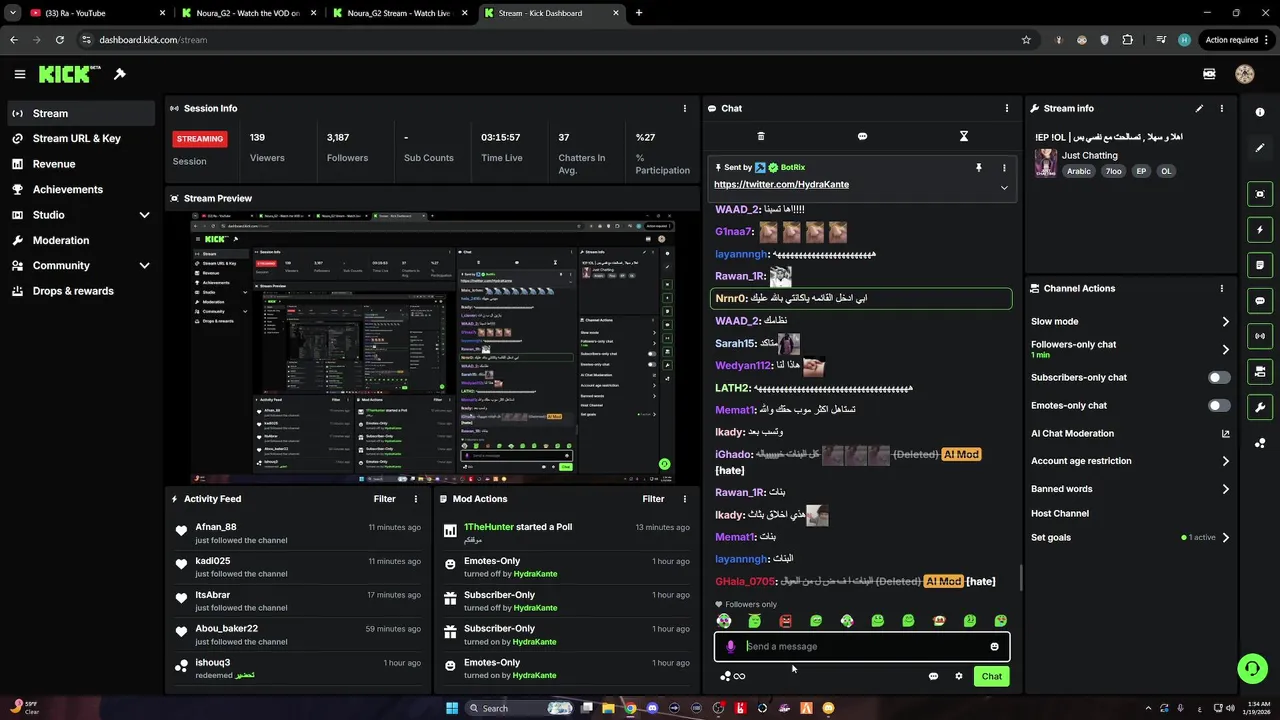This screenshot has height=720, width=1280.
Task: Open Activity Feed three-dot menu
Action: 416,499
